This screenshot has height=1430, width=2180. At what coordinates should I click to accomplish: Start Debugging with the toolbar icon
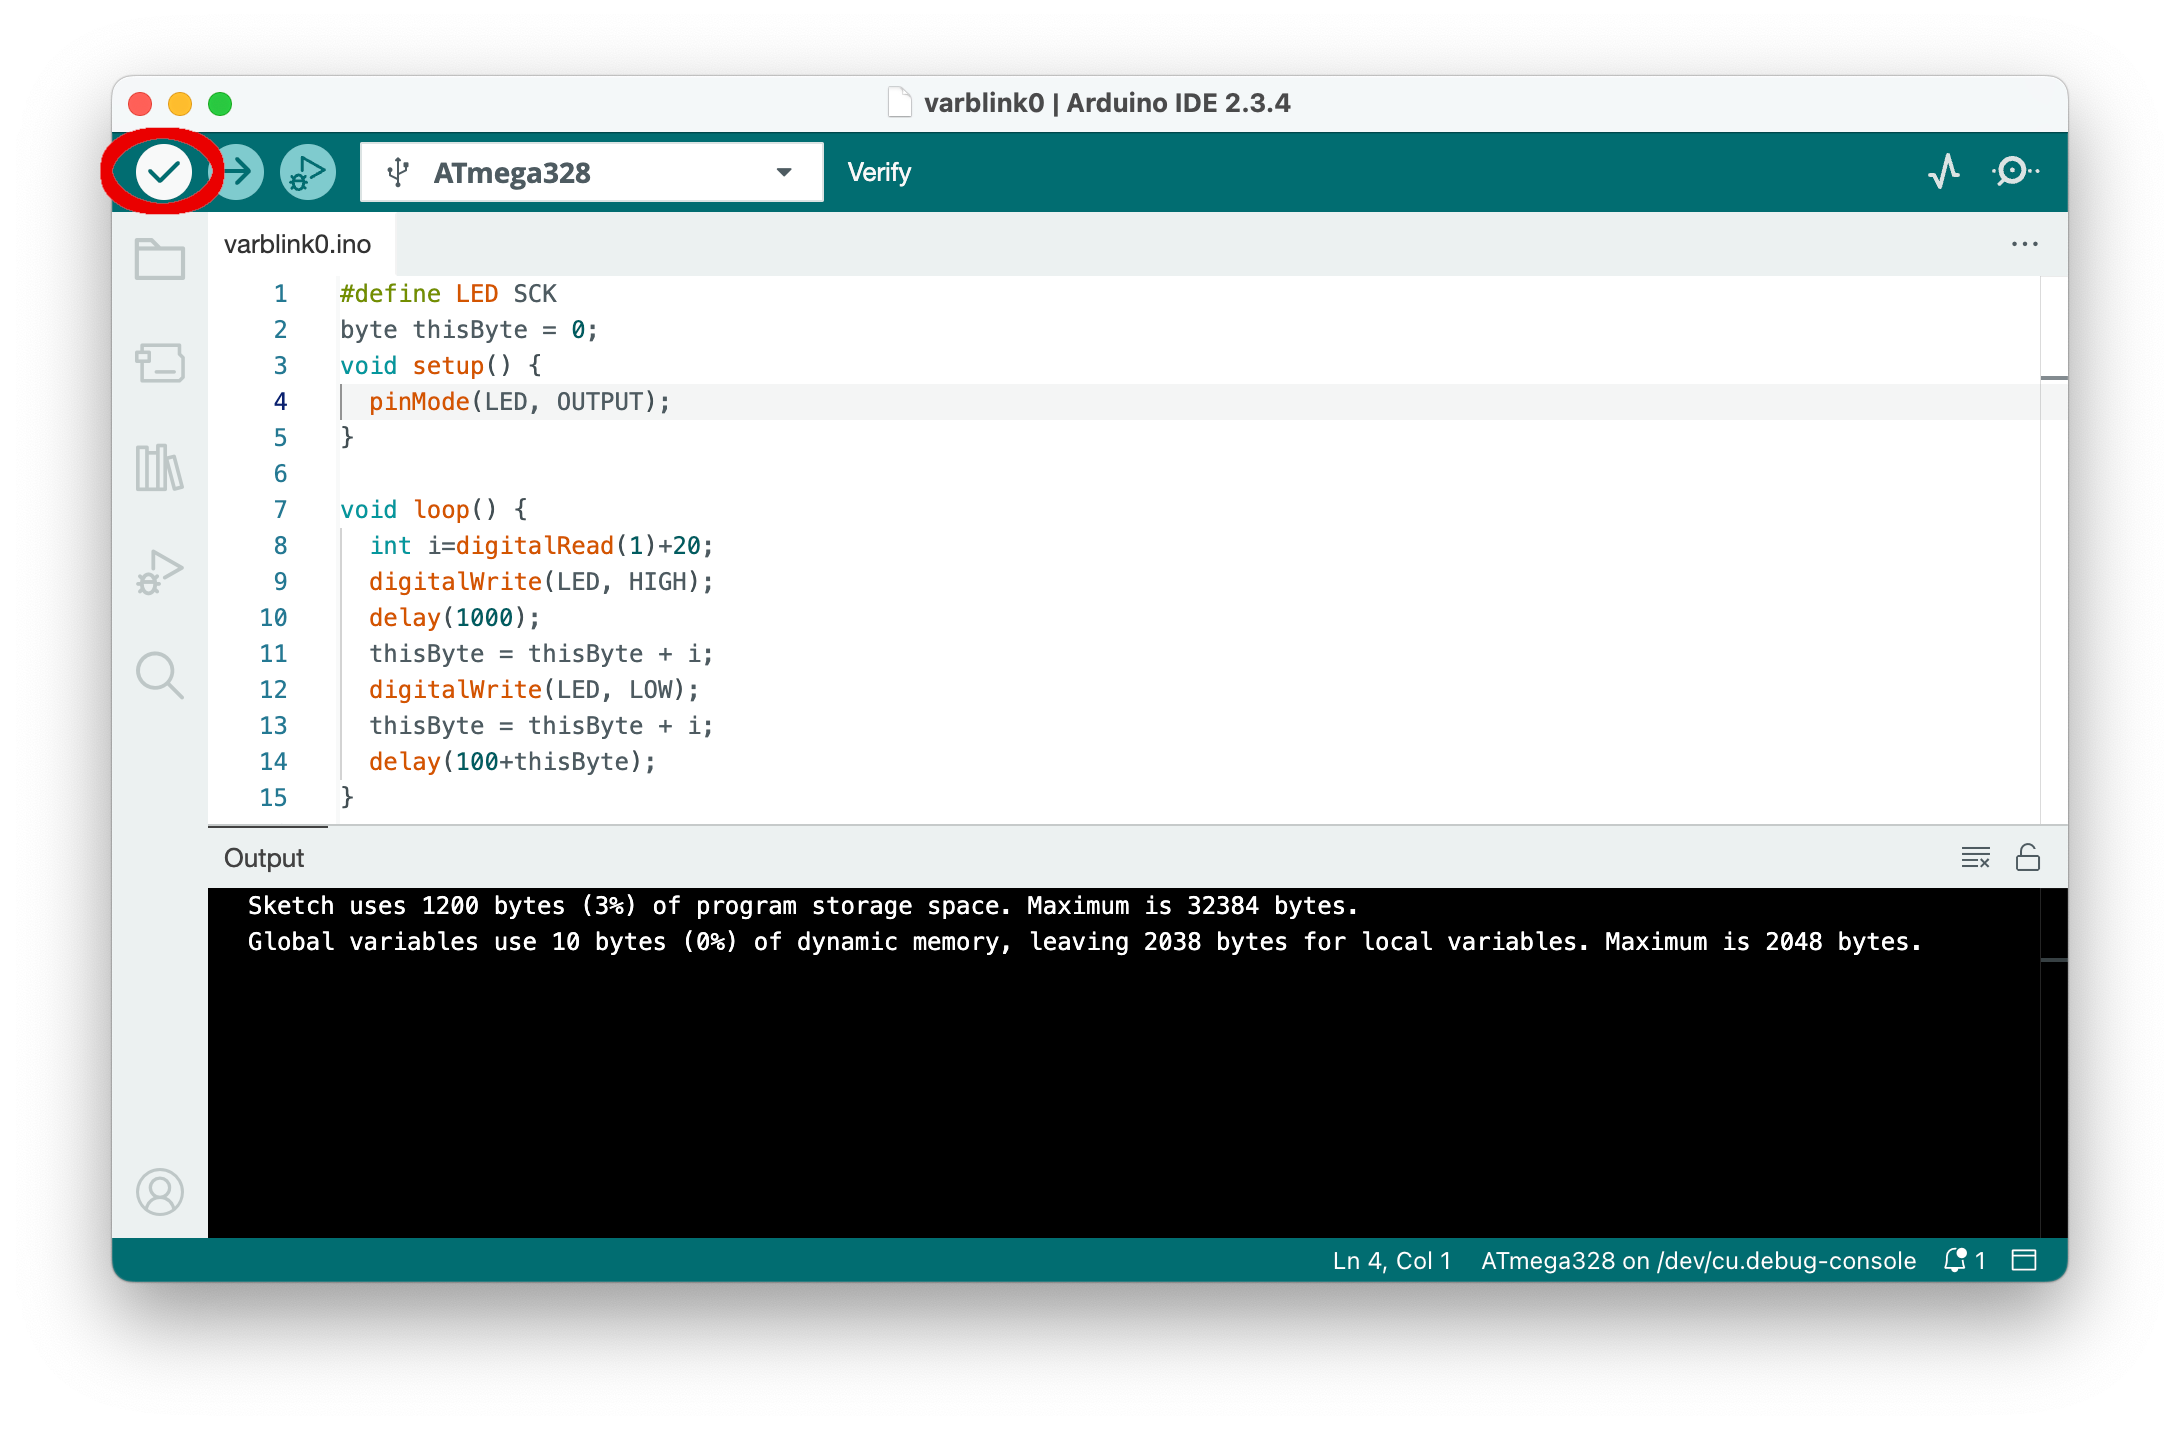[x=307, y=172]
